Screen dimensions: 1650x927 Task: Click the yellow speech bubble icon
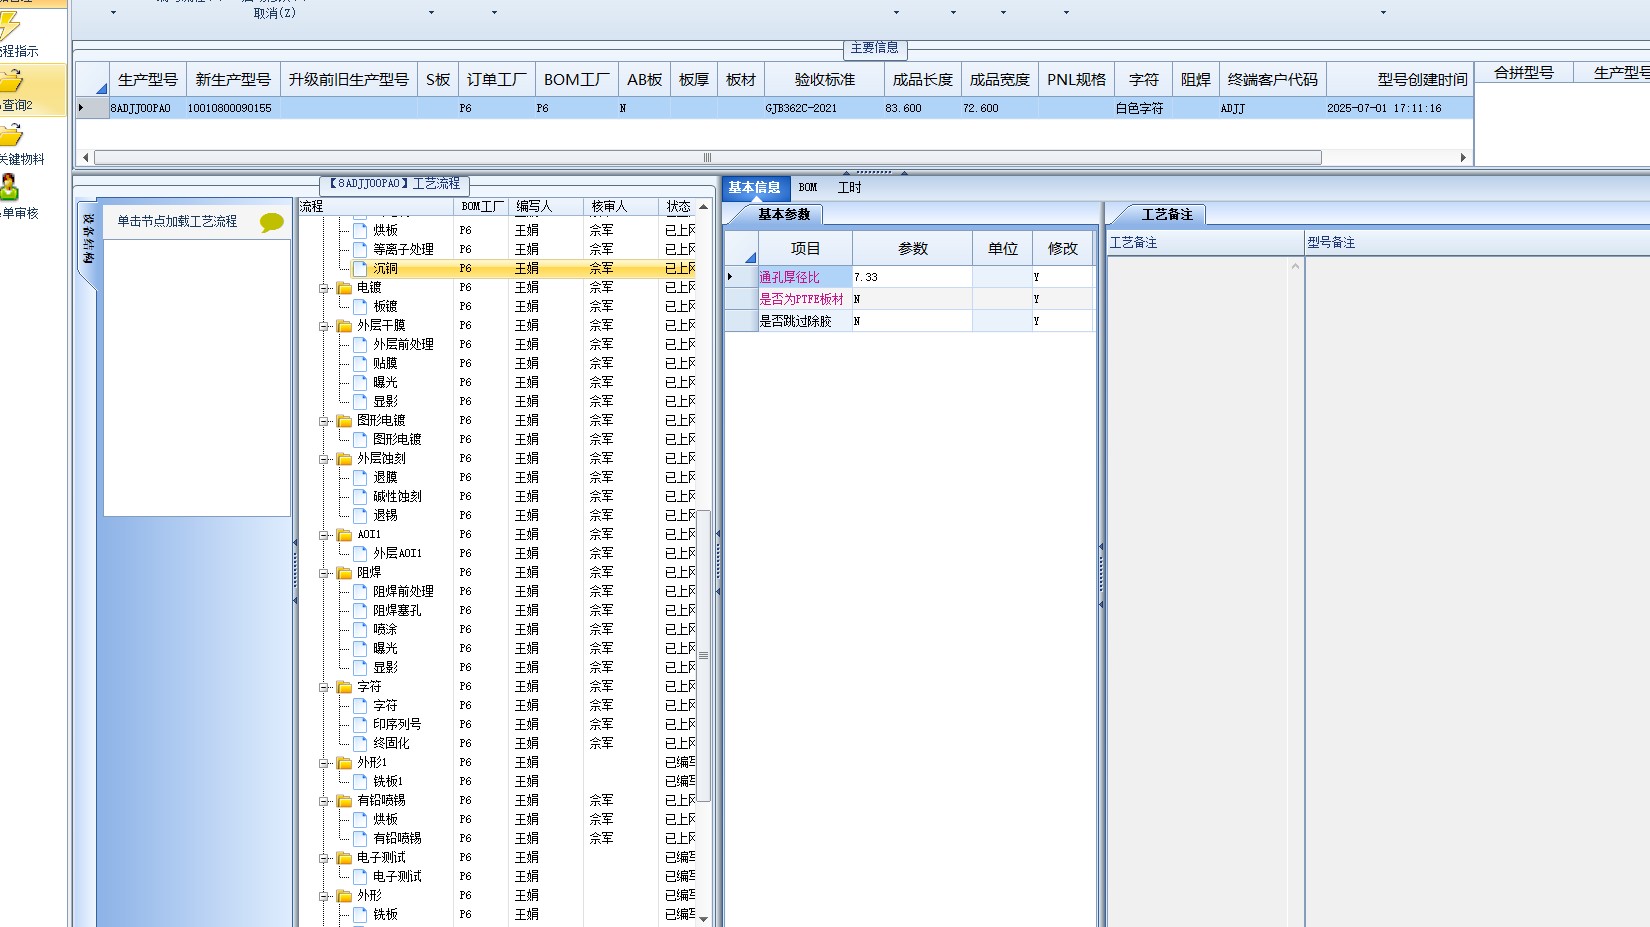coord(271,222)
